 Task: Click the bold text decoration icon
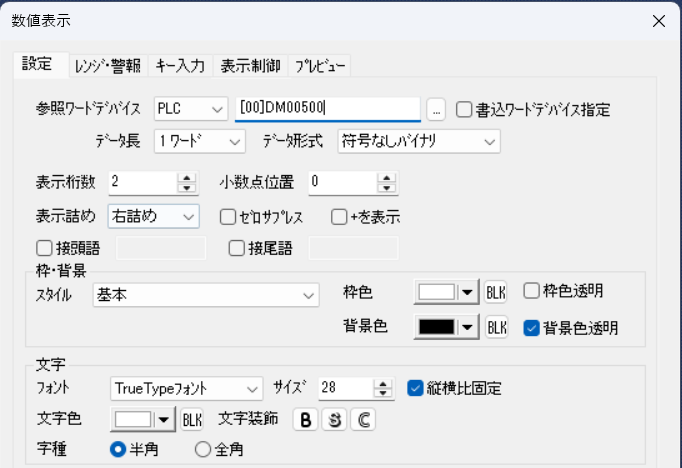click(x=304, y=420)
